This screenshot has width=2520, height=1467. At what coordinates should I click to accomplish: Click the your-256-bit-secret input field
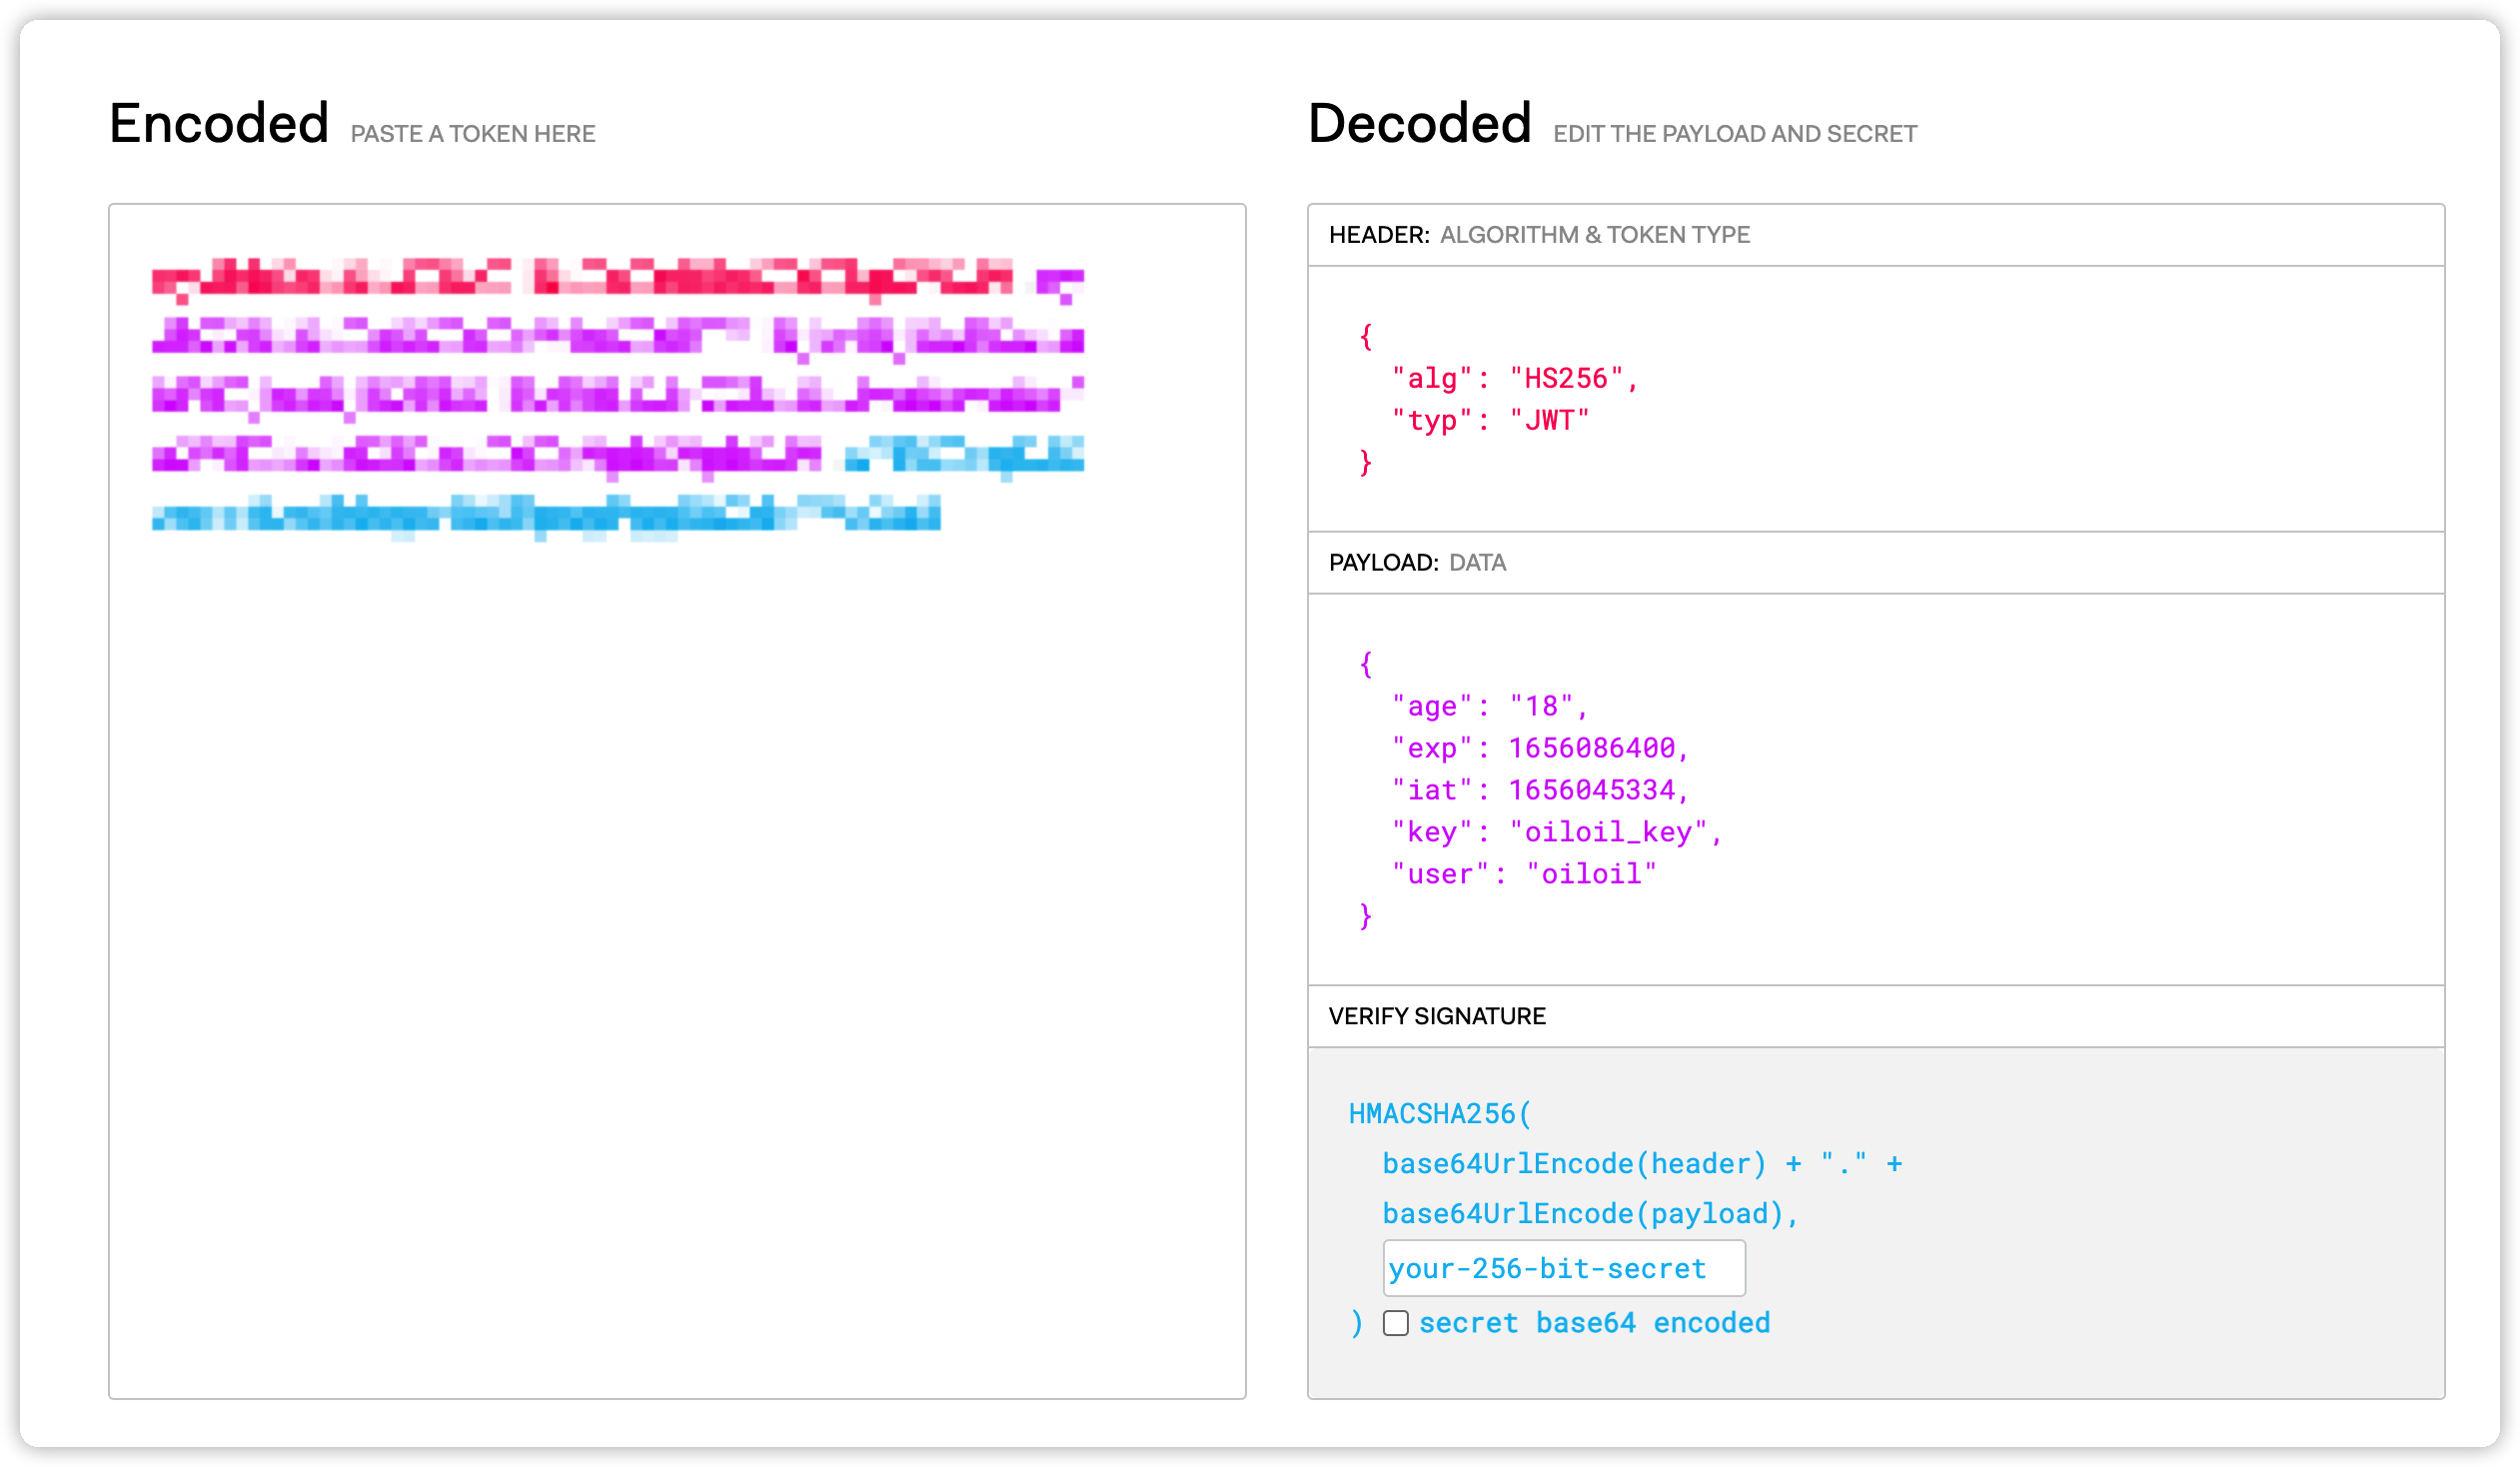point(1564,1268)
